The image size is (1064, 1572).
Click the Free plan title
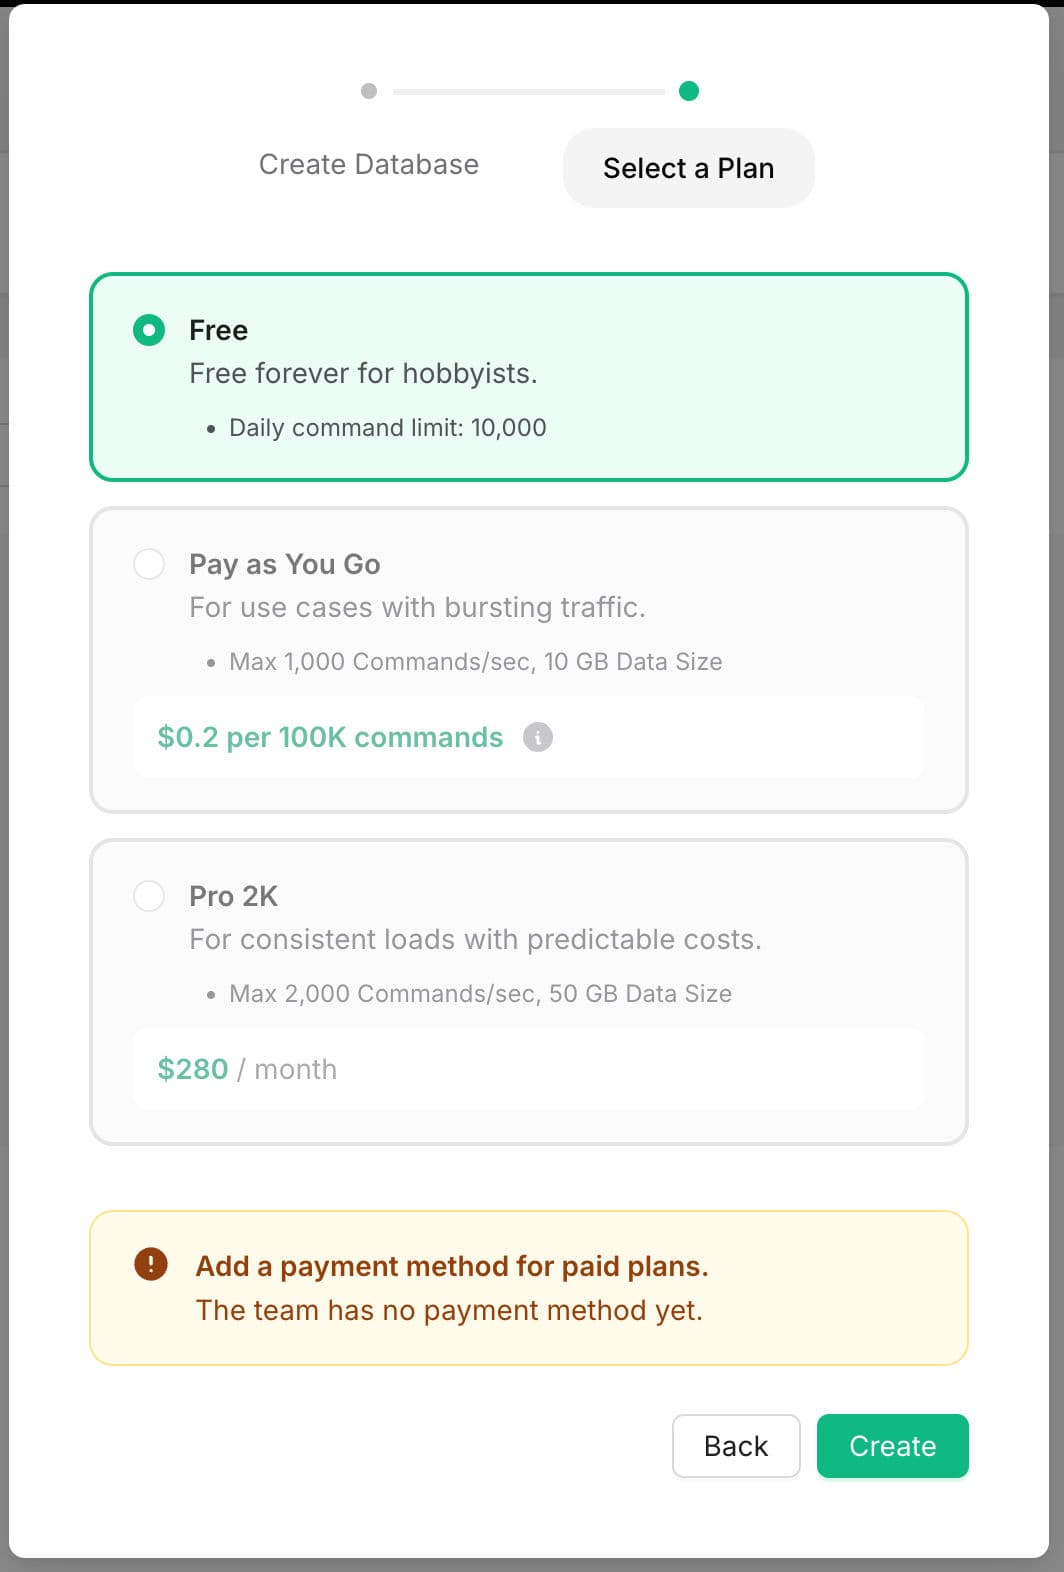(x=218, y=330)
